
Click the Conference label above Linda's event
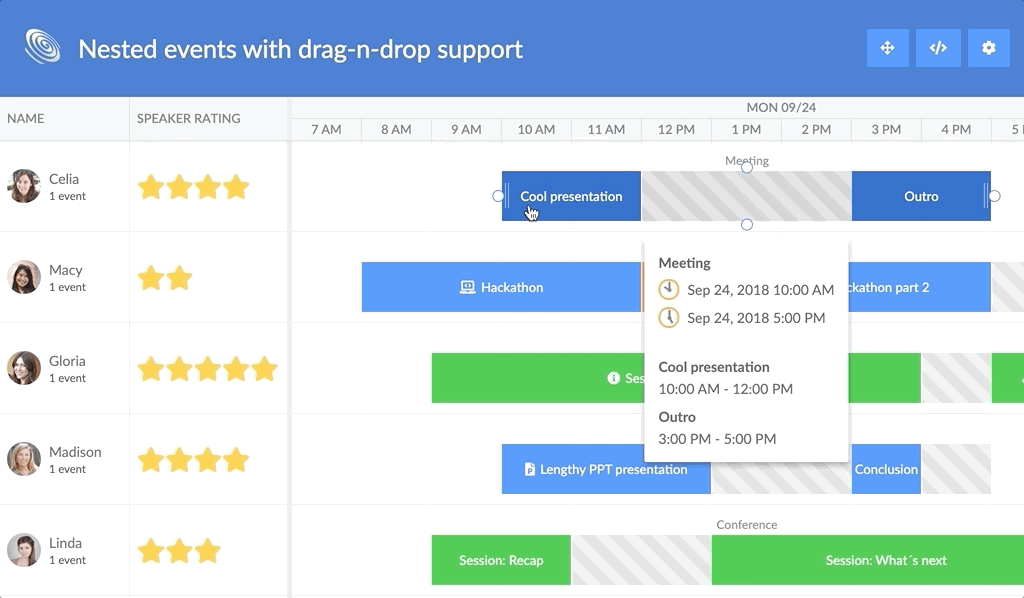[x=746, y=525]
